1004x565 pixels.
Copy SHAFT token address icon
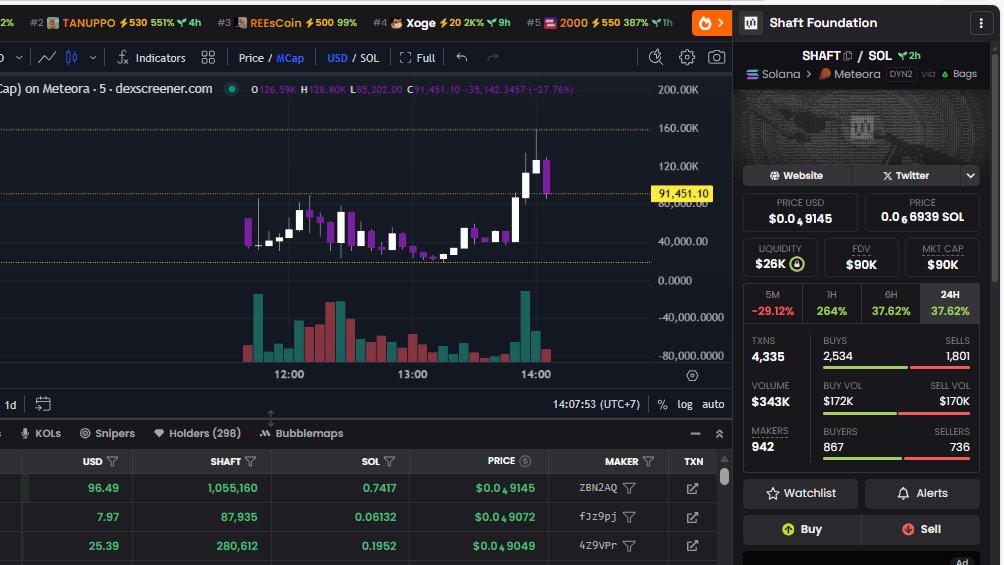coord(848,56)
